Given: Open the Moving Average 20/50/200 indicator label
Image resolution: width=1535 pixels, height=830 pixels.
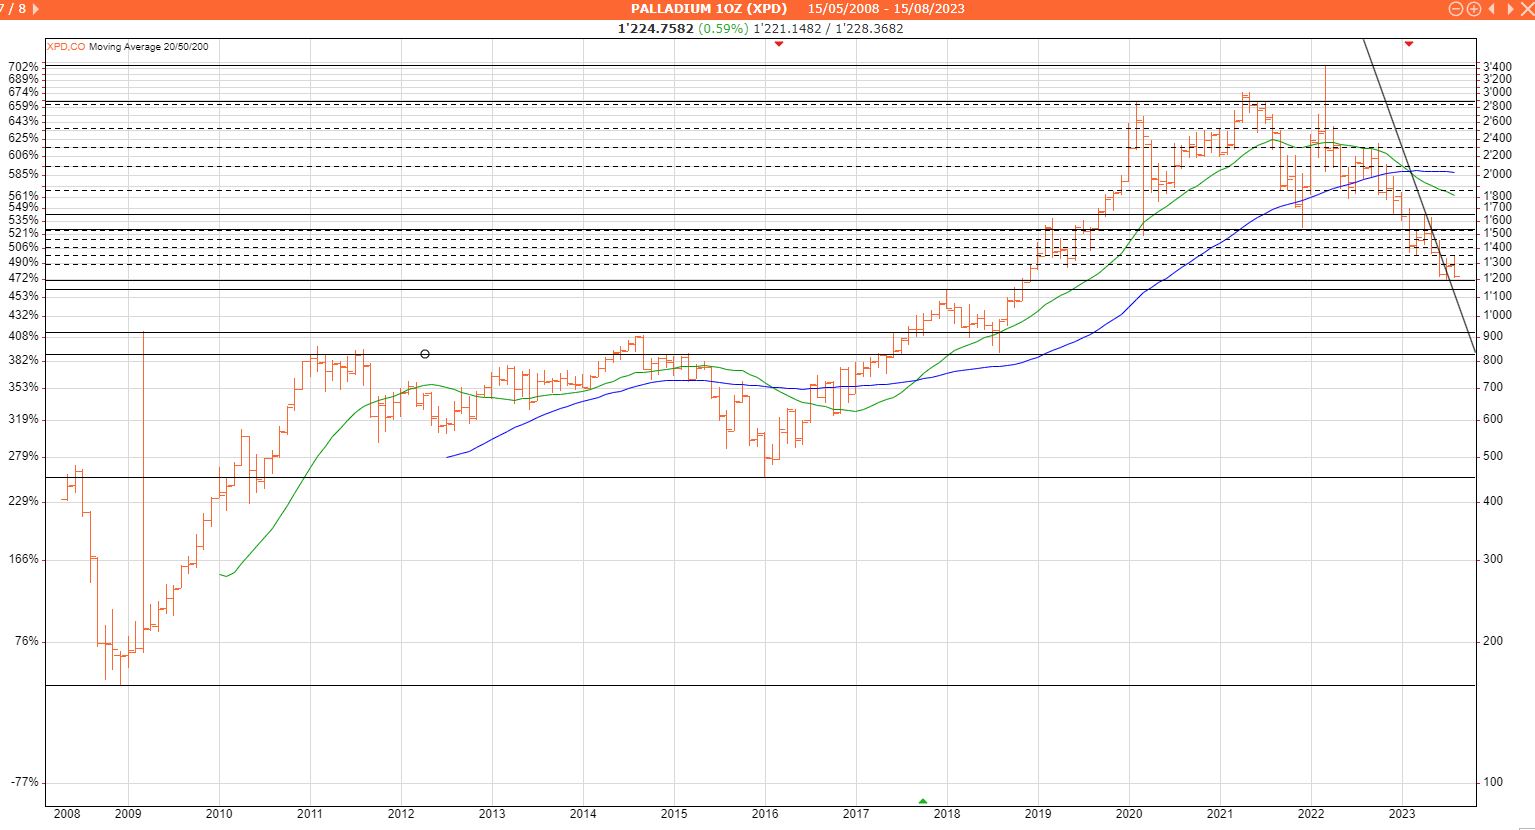Looking at the screenshot, I should pyautogui.click(x=148, y=47).
